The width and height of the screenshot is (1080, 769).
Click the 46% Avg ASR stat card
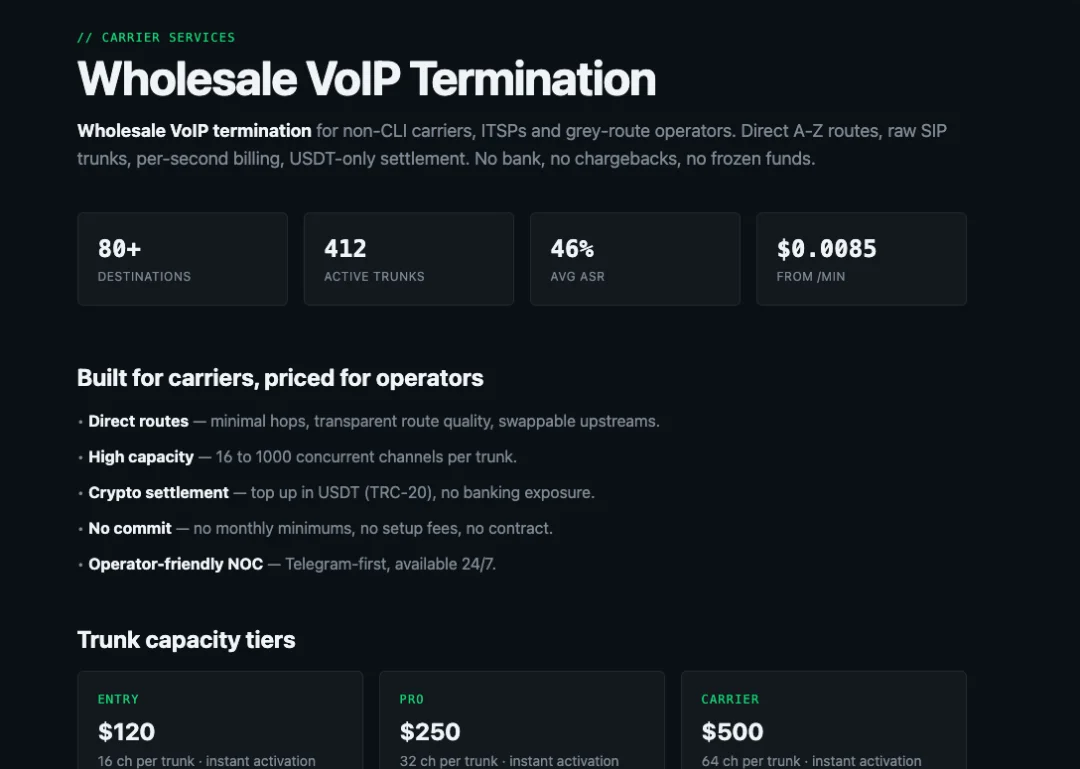(635, 258)
